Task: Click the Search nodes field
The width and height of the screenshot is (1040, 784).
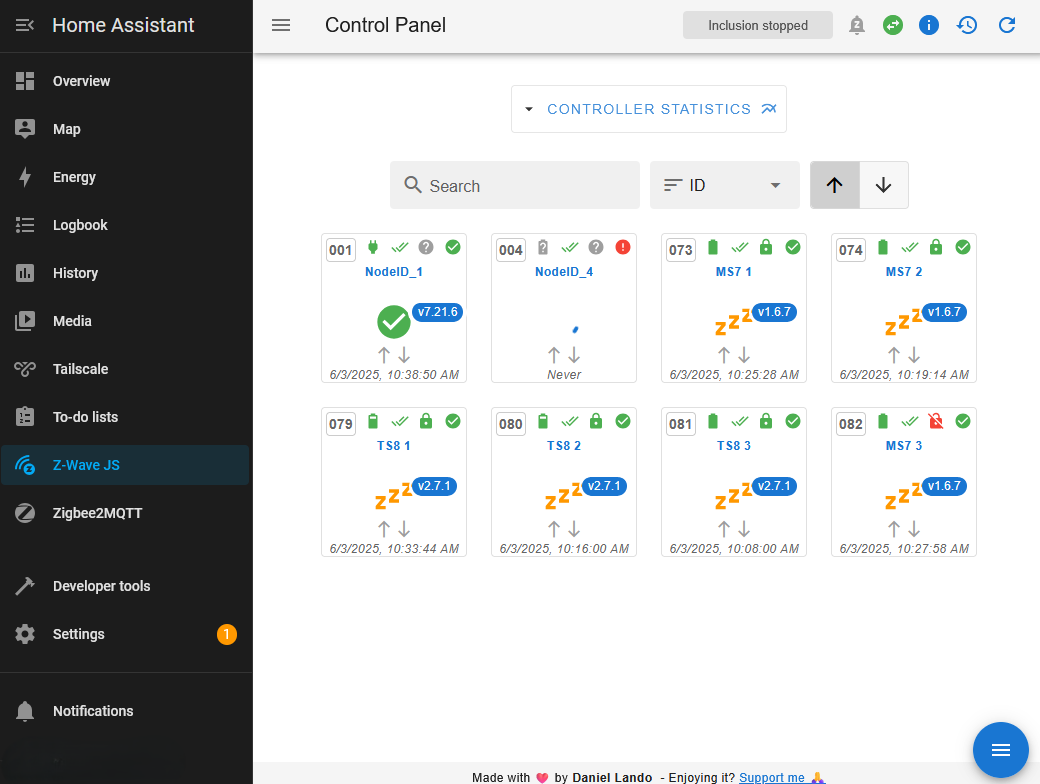Action: 515,185
